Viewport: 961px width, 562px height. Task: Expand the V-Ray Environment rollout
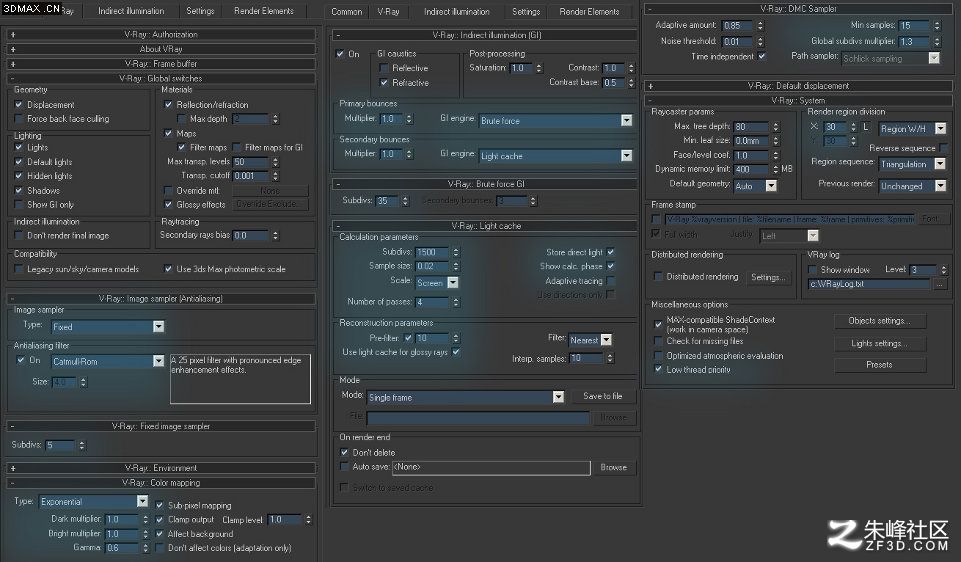161,468
